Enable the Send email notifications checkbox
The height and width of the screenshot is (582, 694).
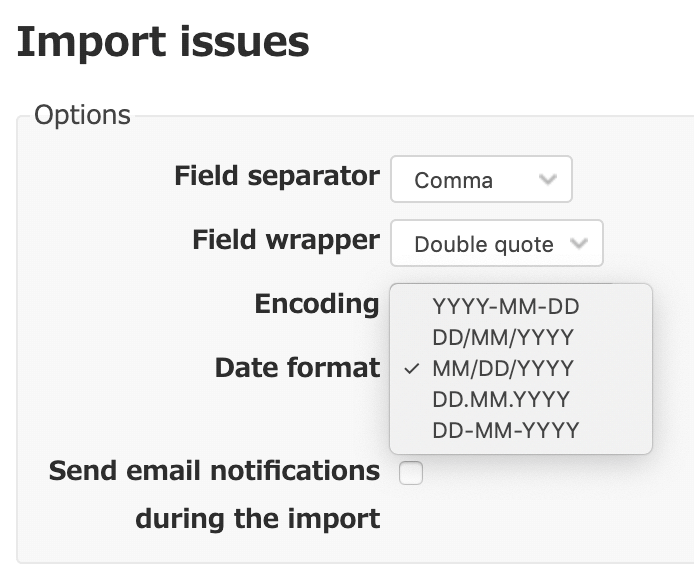[411, 473]
